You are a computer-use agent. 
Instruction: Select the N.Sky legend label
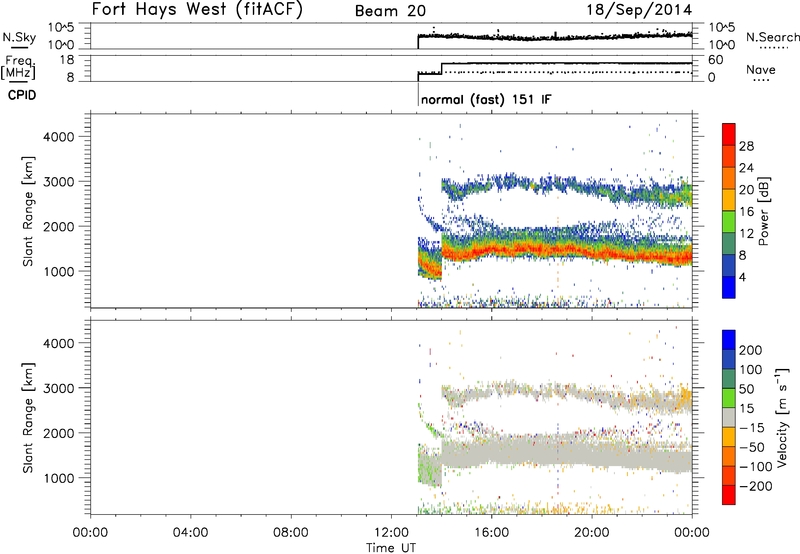click(19, 37)
